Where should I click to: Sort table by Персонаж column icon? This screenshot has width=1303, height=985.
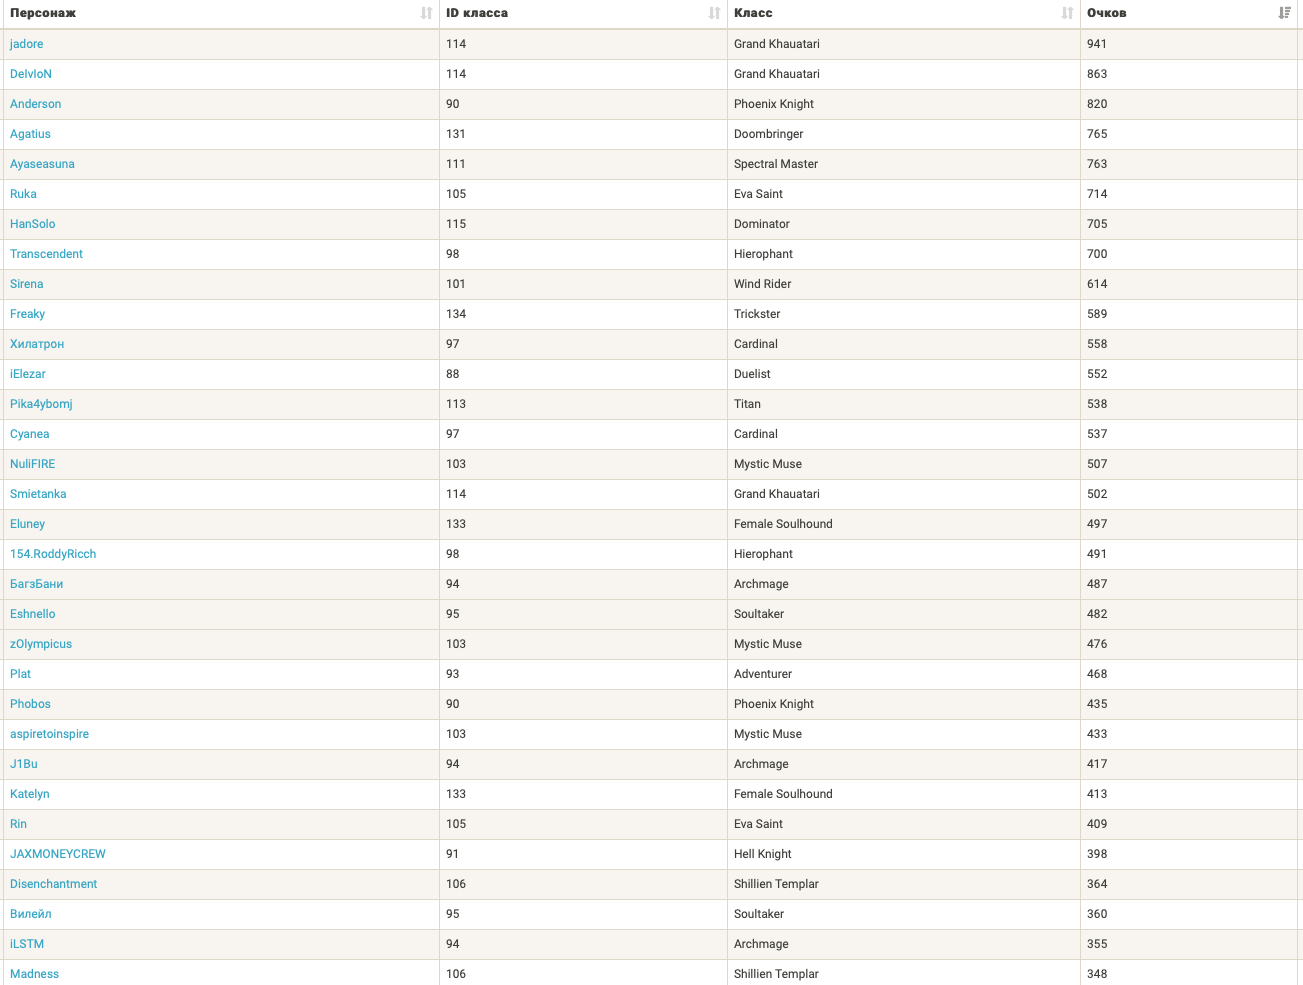click(427, 13)
